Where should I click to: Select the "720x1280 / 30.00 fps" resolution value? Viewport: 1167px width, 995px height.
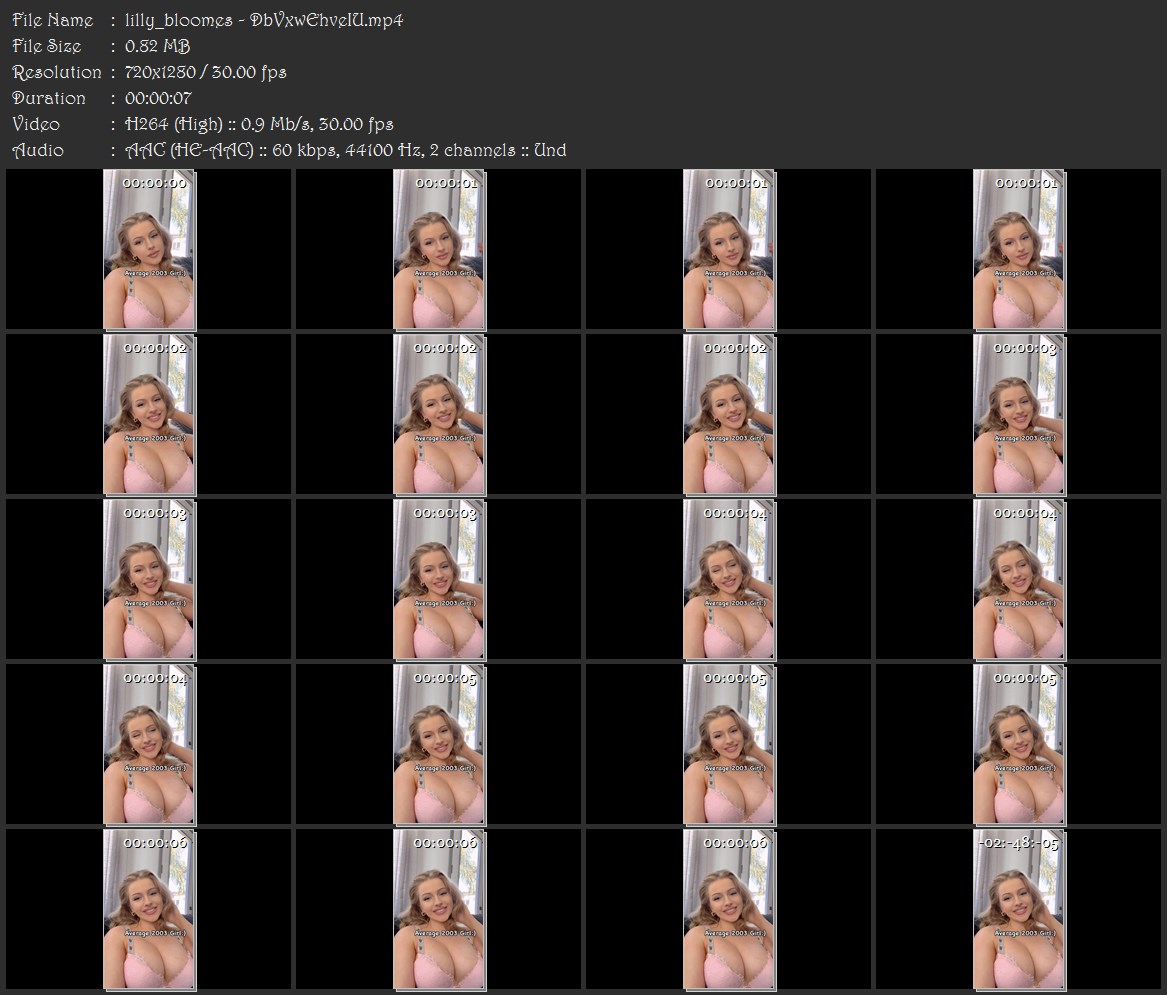tap(205, 72)
